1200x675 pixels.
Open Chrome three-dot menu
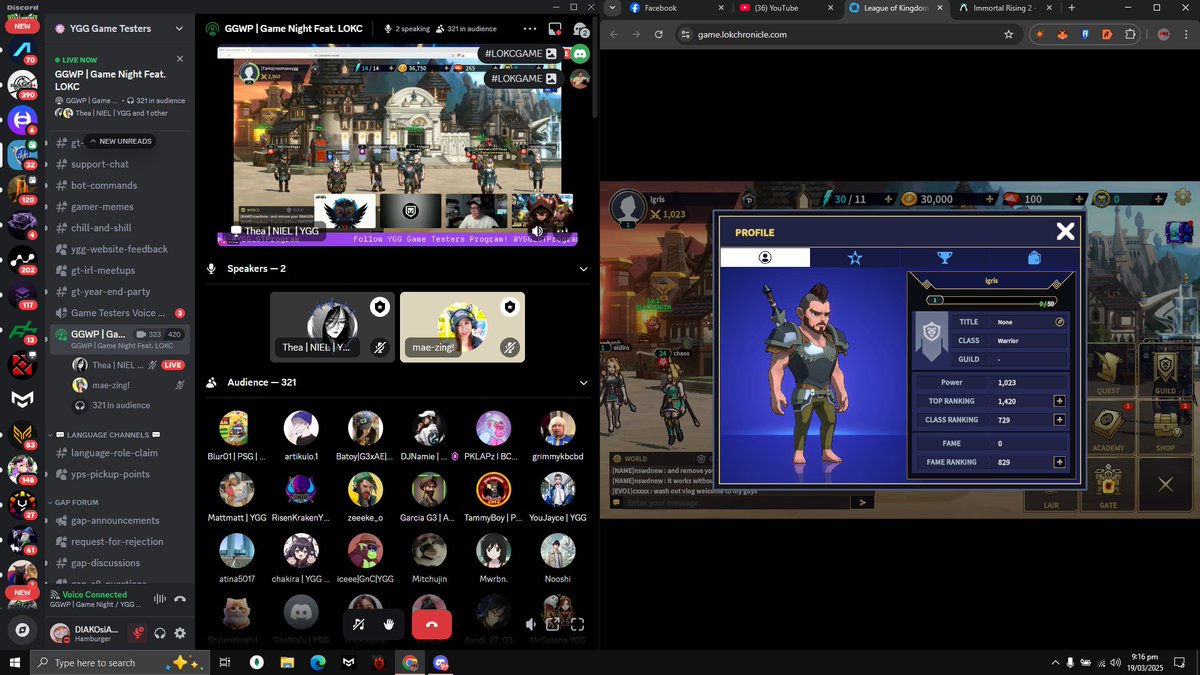point(1186,34)
